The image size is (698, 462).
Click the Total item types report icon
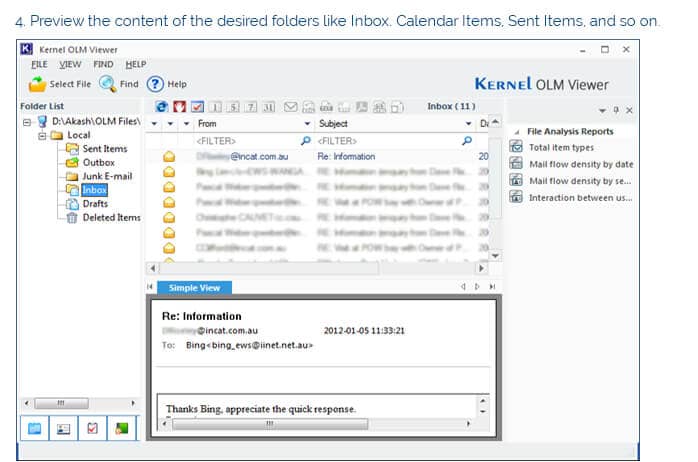516,146
